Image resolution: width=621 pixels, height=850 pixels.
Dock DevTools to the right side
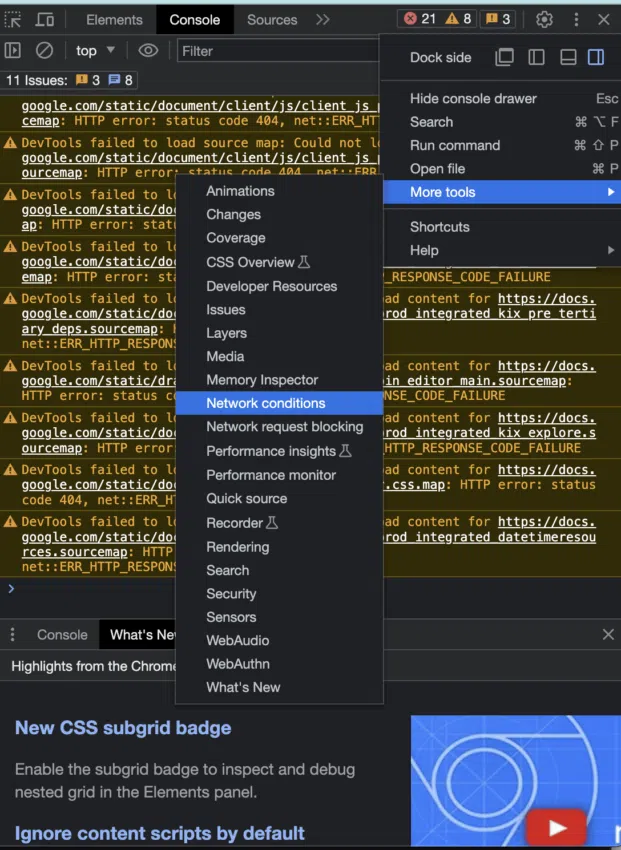(x=596, y=57)
